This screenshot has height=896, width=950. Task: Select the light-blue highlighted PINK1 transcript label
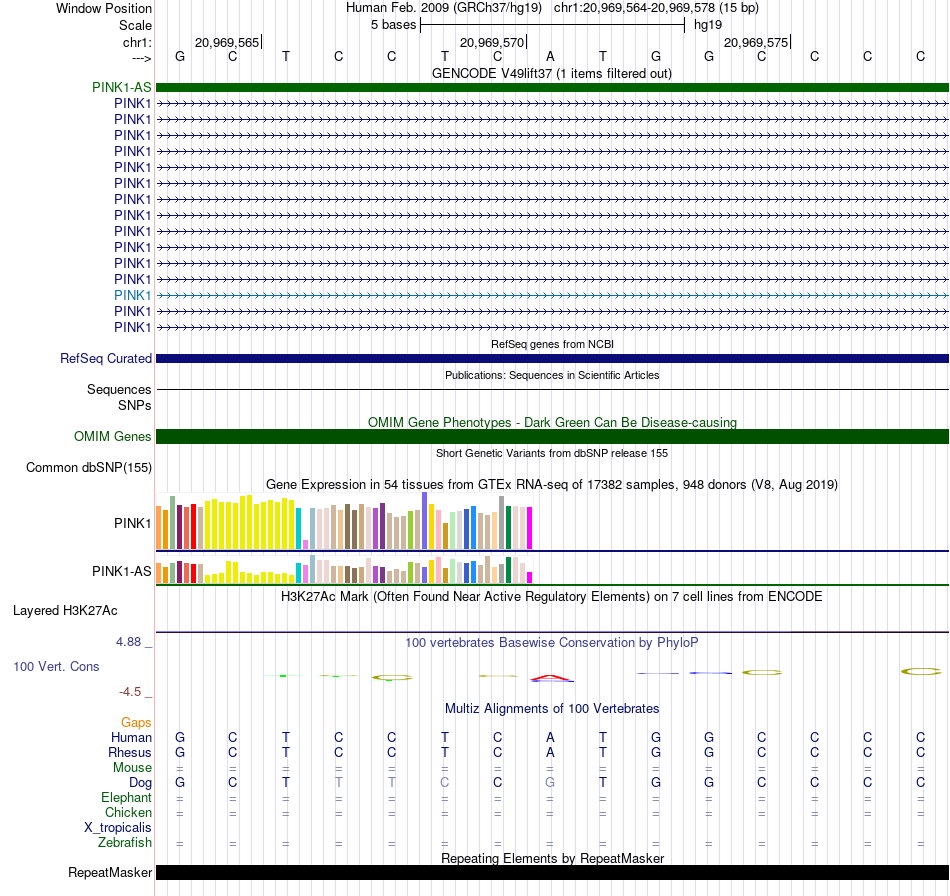point(132,295)
